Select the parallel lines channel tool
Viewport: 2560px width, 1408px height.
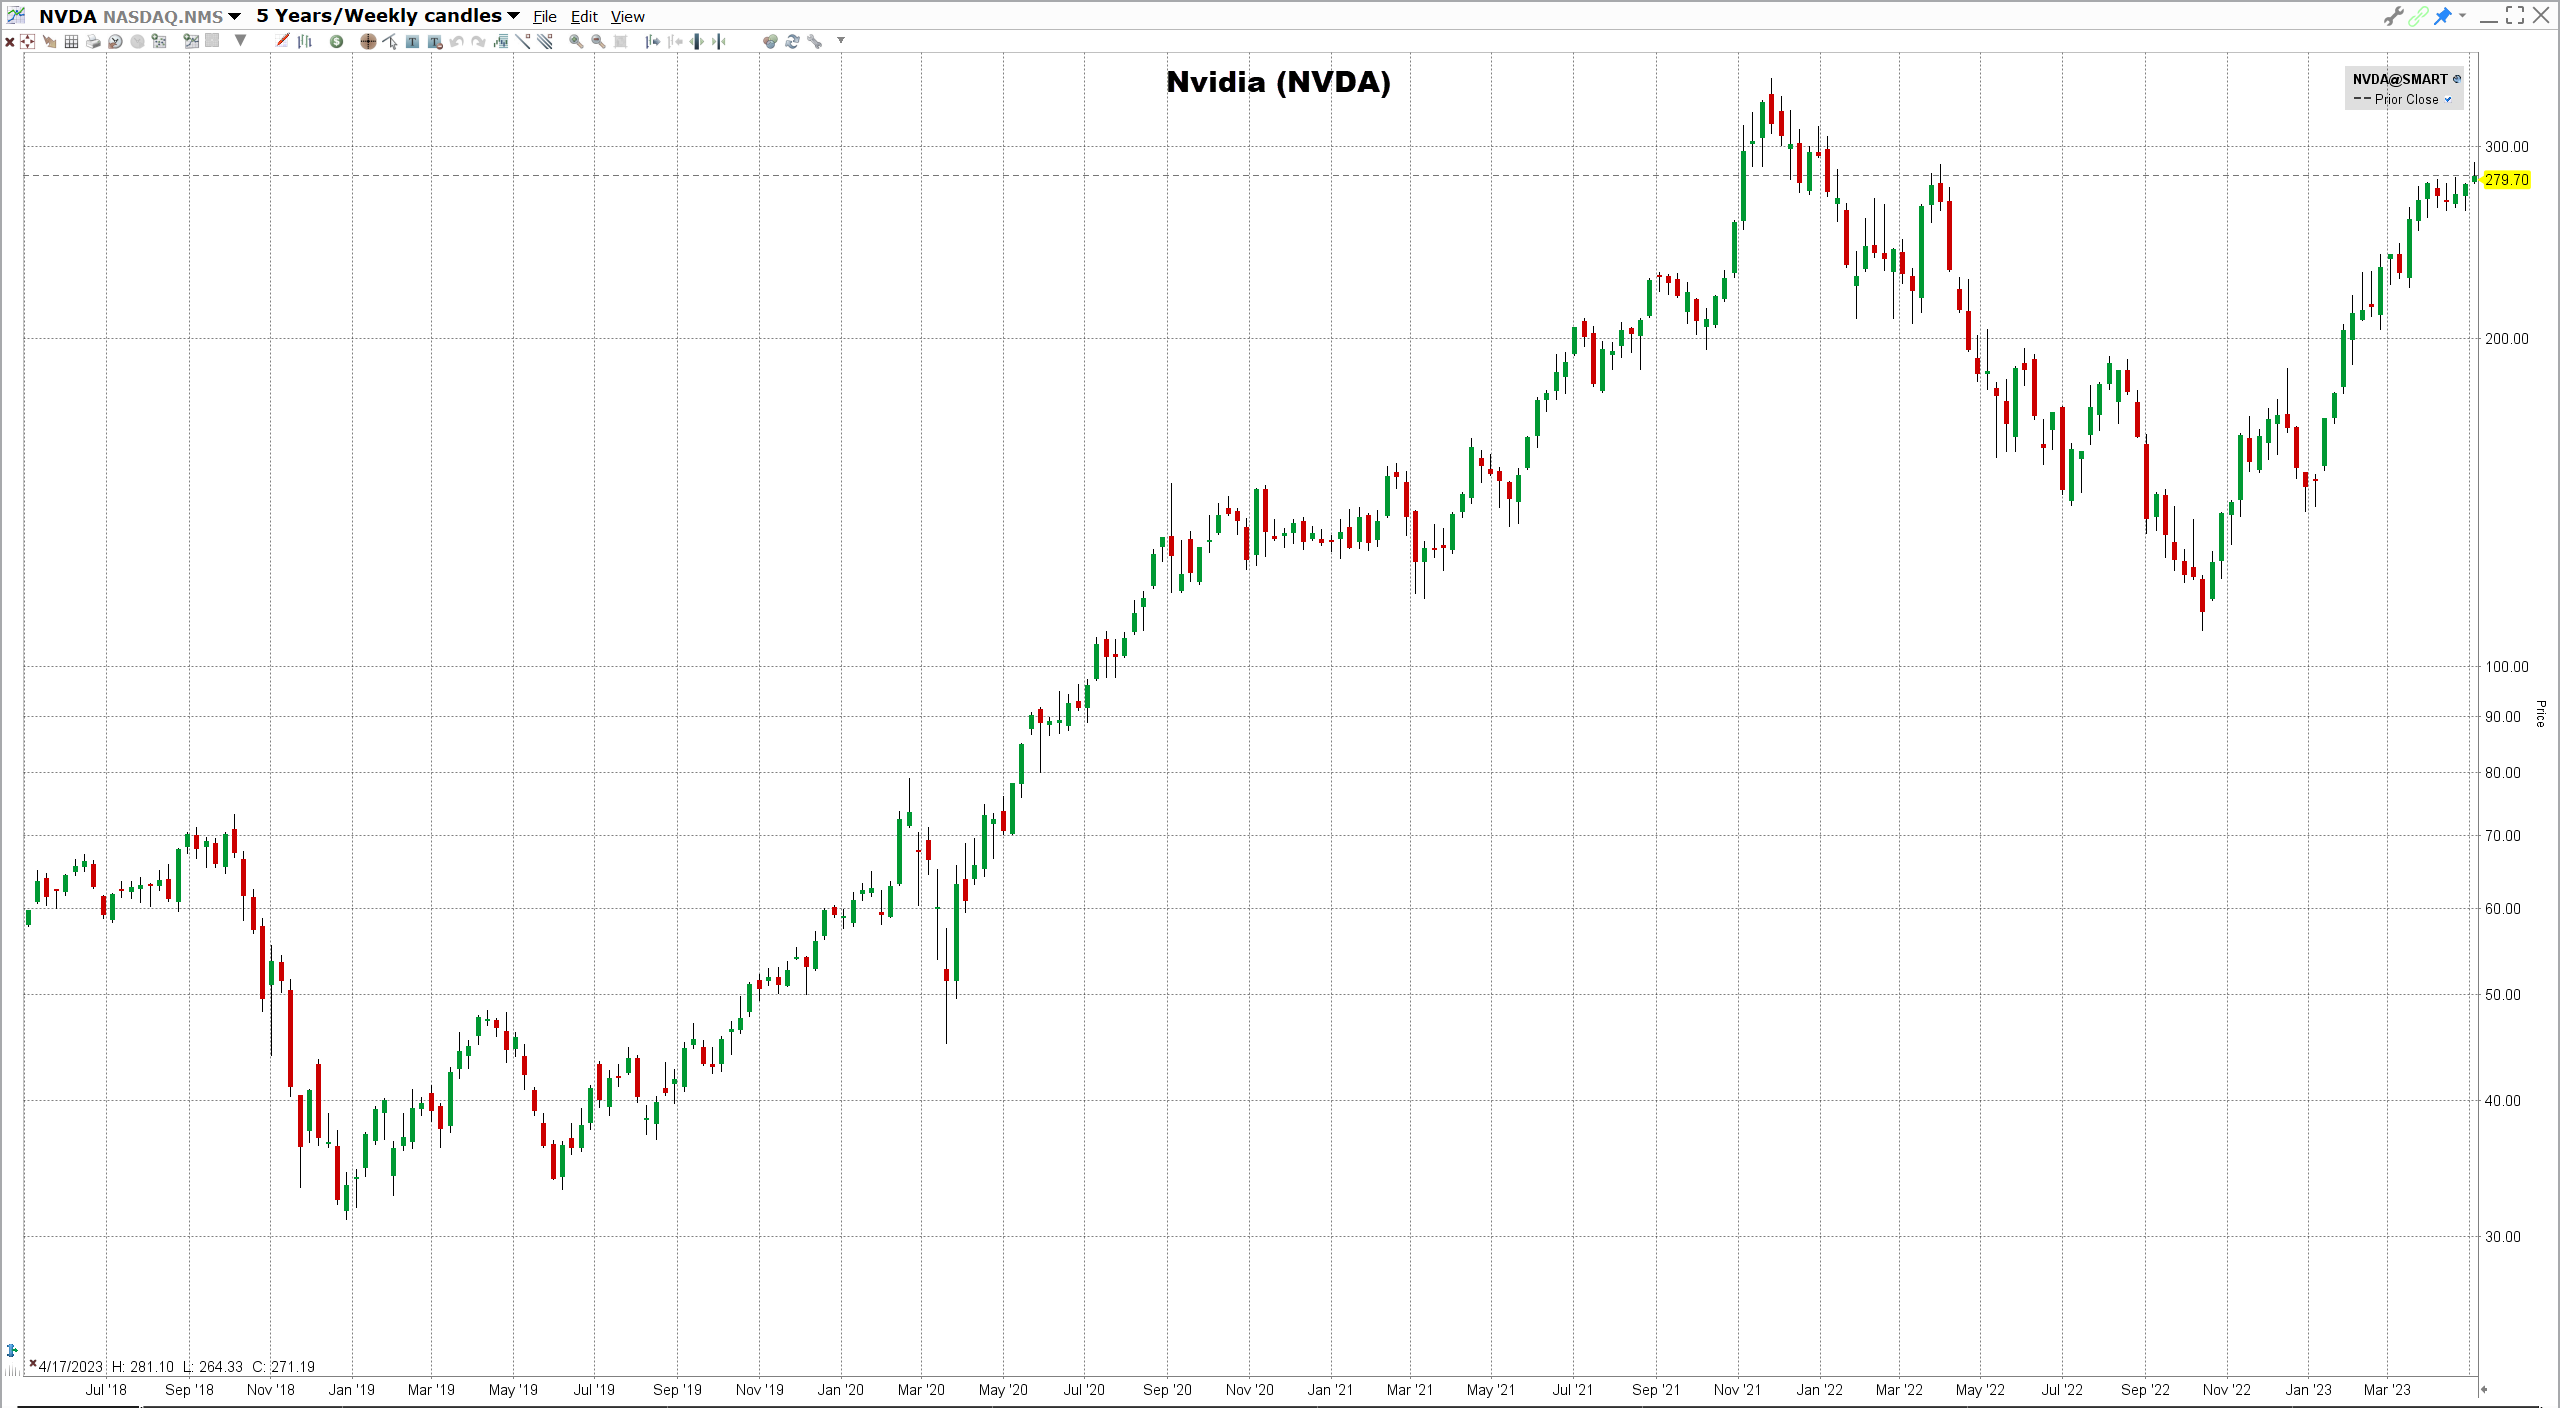[x=544, y=41]
